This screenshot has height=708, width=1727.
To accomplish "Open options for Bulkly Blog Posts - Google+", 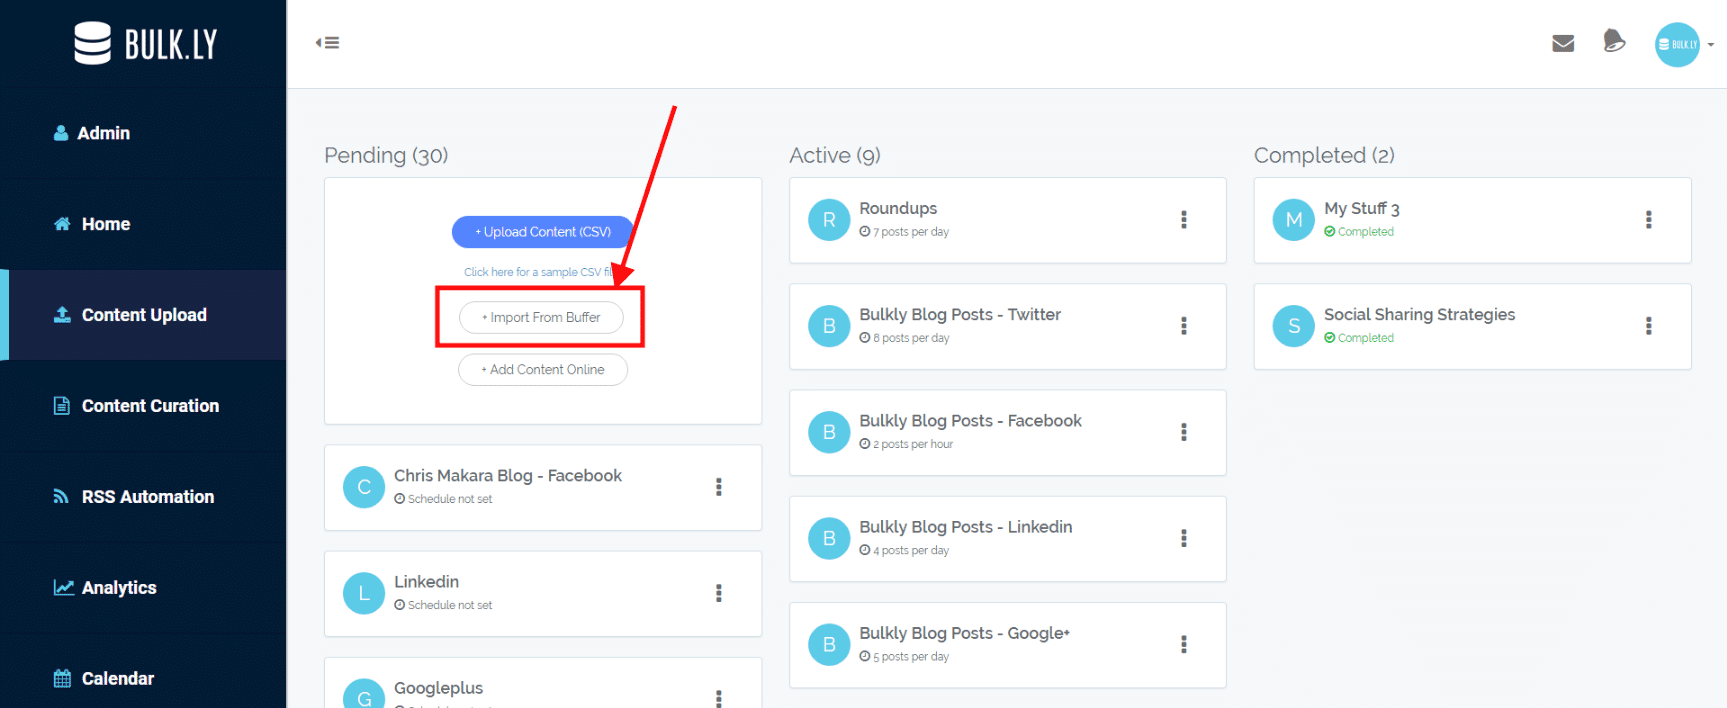I will [x=1183, y=644].
